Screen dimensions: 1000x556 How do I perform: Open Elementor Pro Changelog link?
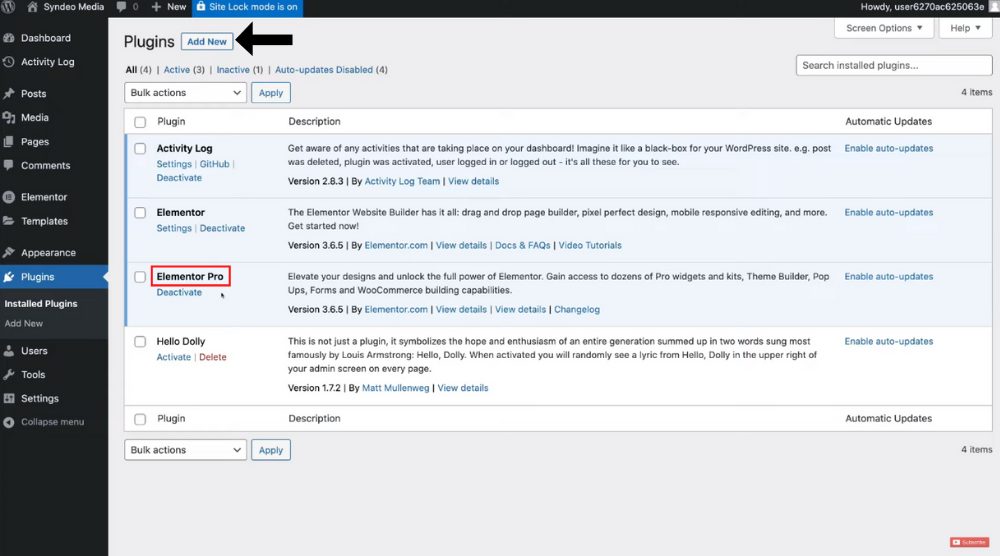(x=577, y=309)
